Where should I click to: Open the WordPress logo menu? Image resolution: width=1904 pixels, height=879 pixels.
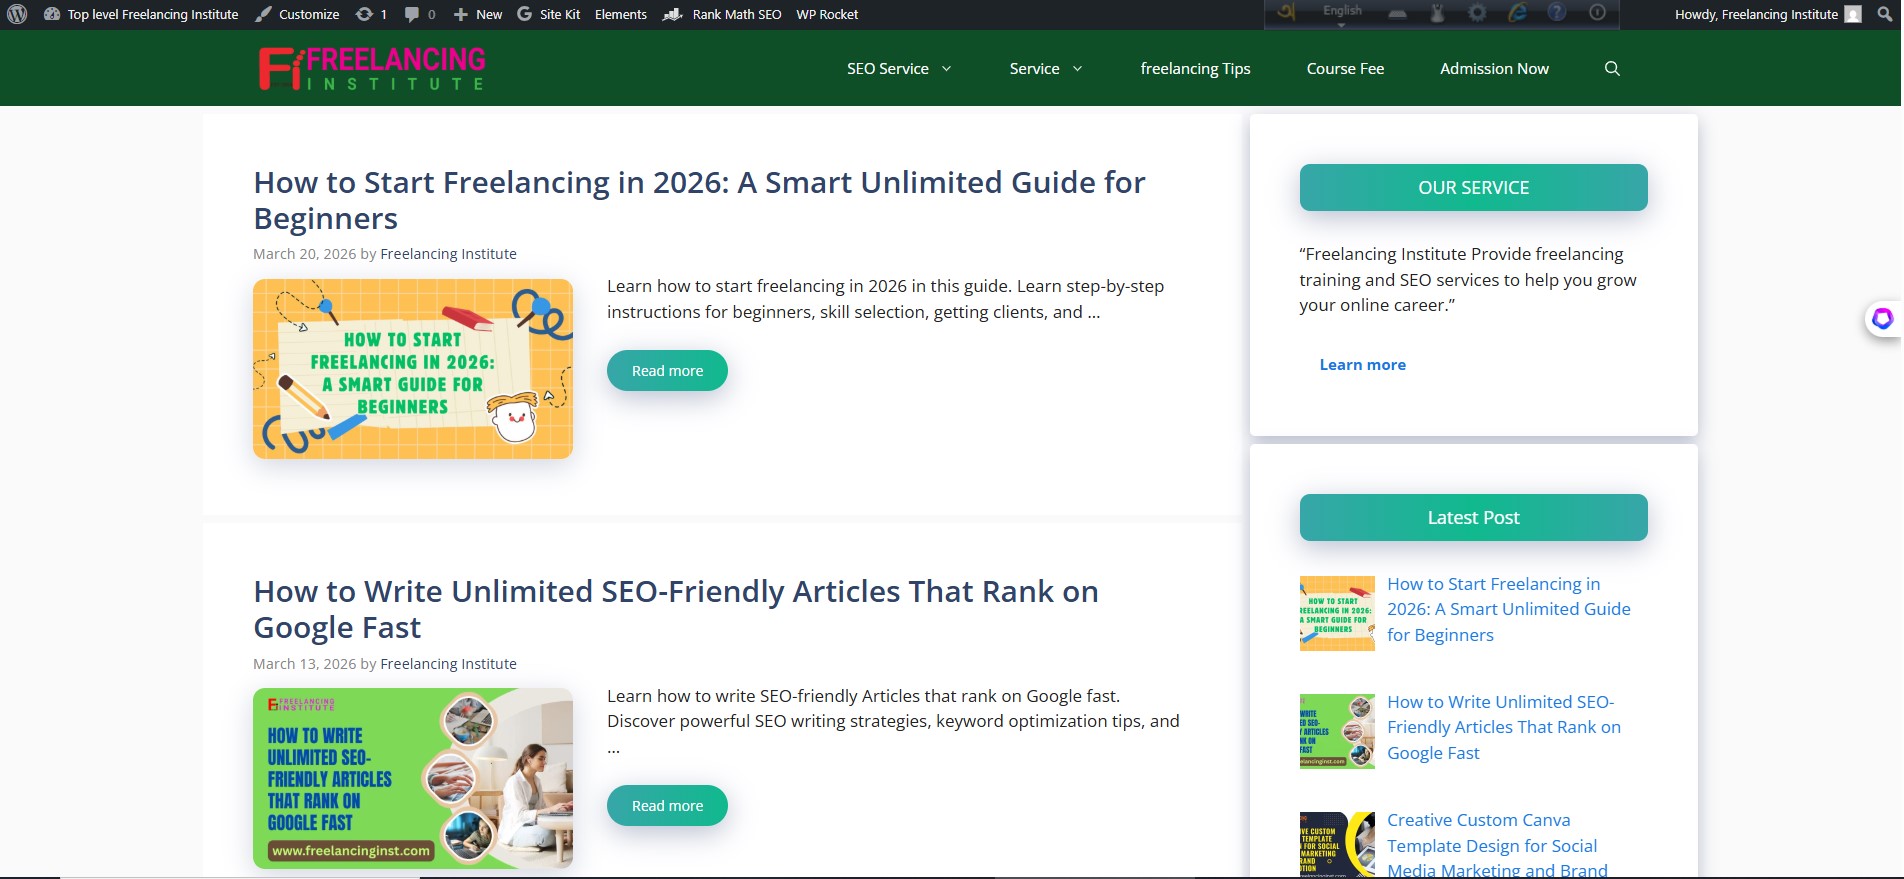coord(17,14)
